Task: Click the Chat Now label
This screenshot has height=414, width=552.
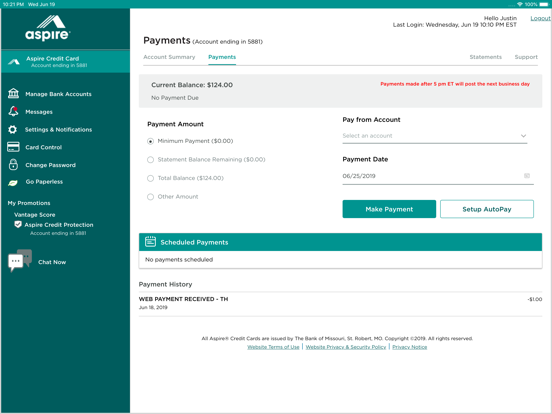Action: click(x=52, y=262)
